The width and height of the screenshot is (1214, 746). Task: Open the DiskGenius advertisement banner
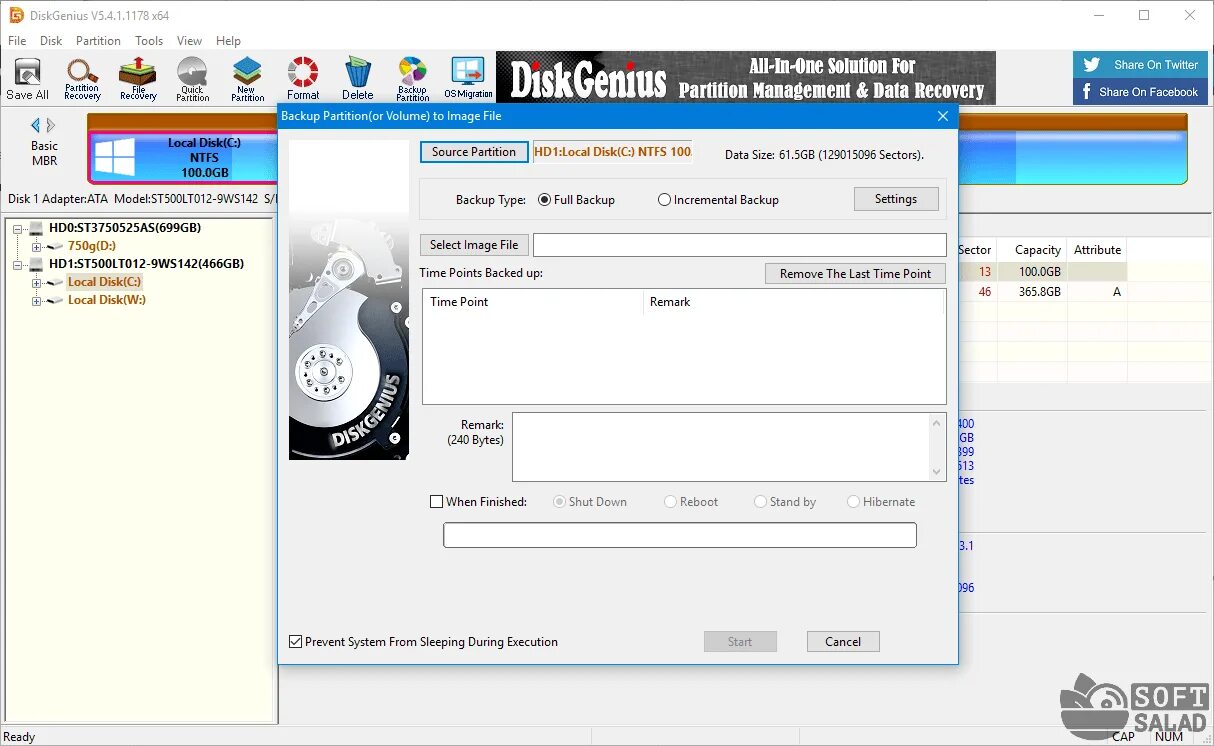(746, 78)
